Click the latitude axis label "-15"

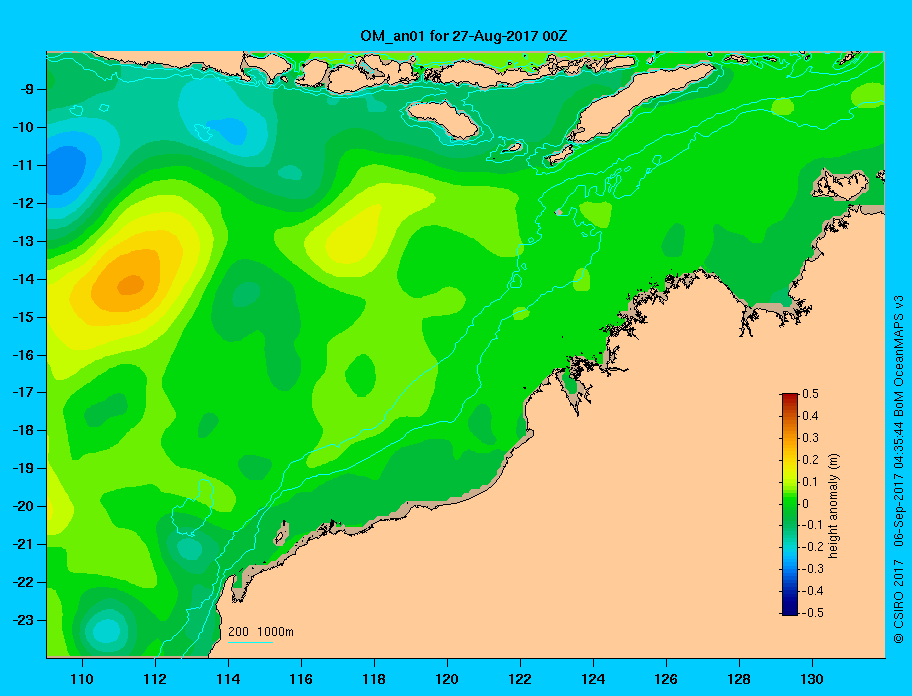point(23,317)
